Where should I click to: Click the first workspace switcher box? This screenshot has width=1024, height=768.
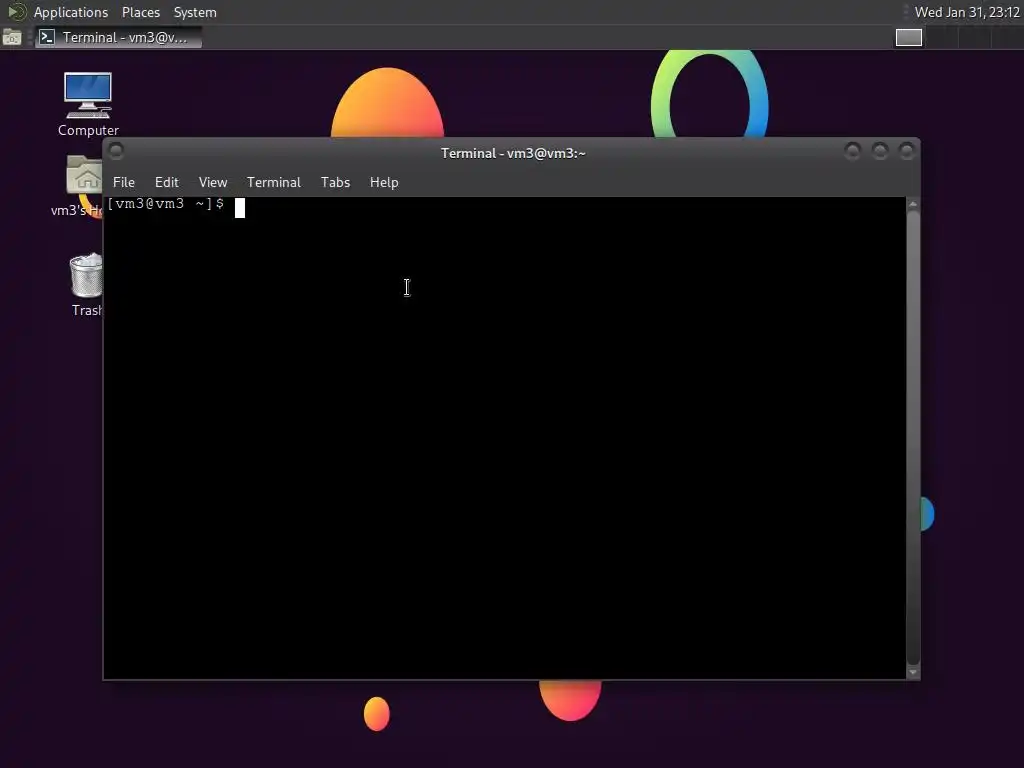tap(908, 38)
